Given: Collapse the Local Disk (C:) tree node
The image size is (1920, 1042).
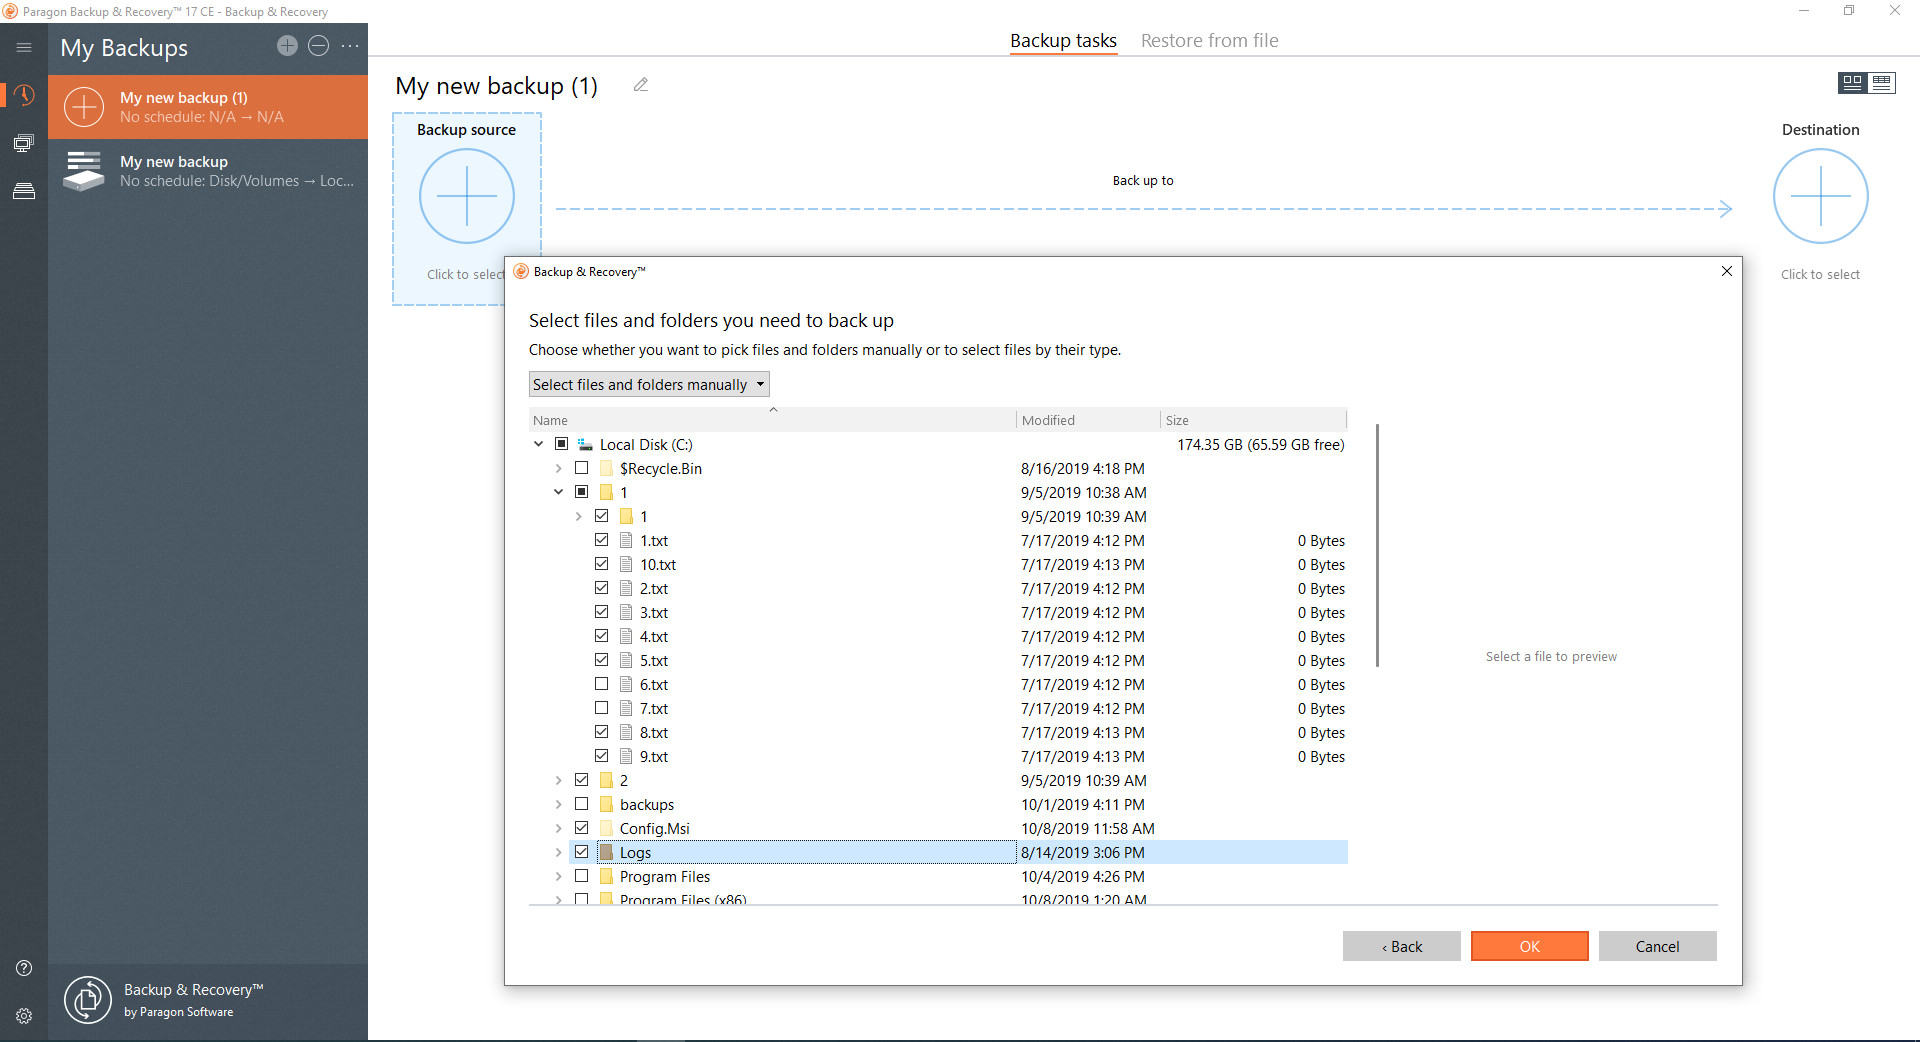Looking at the screenshot, I should coord(538,444).
